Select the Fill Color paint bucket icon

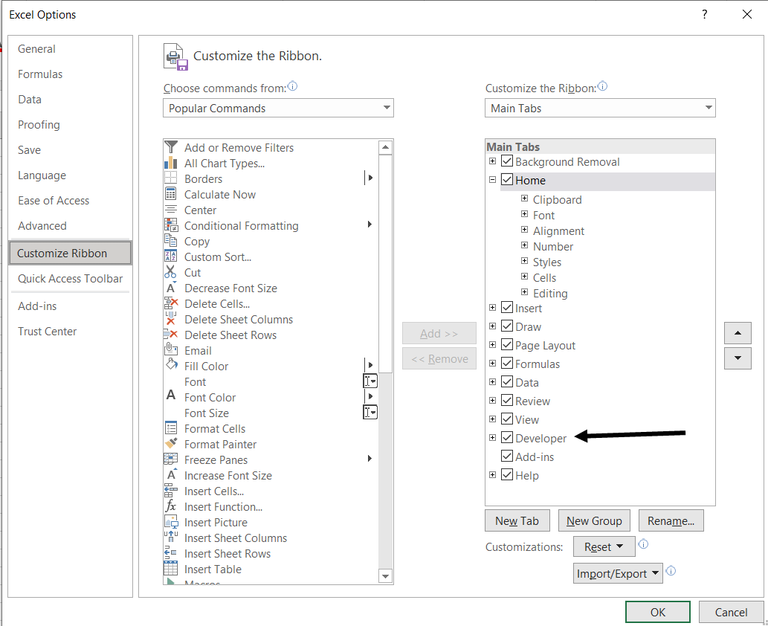pyautogui.click(x=171, y=365)
